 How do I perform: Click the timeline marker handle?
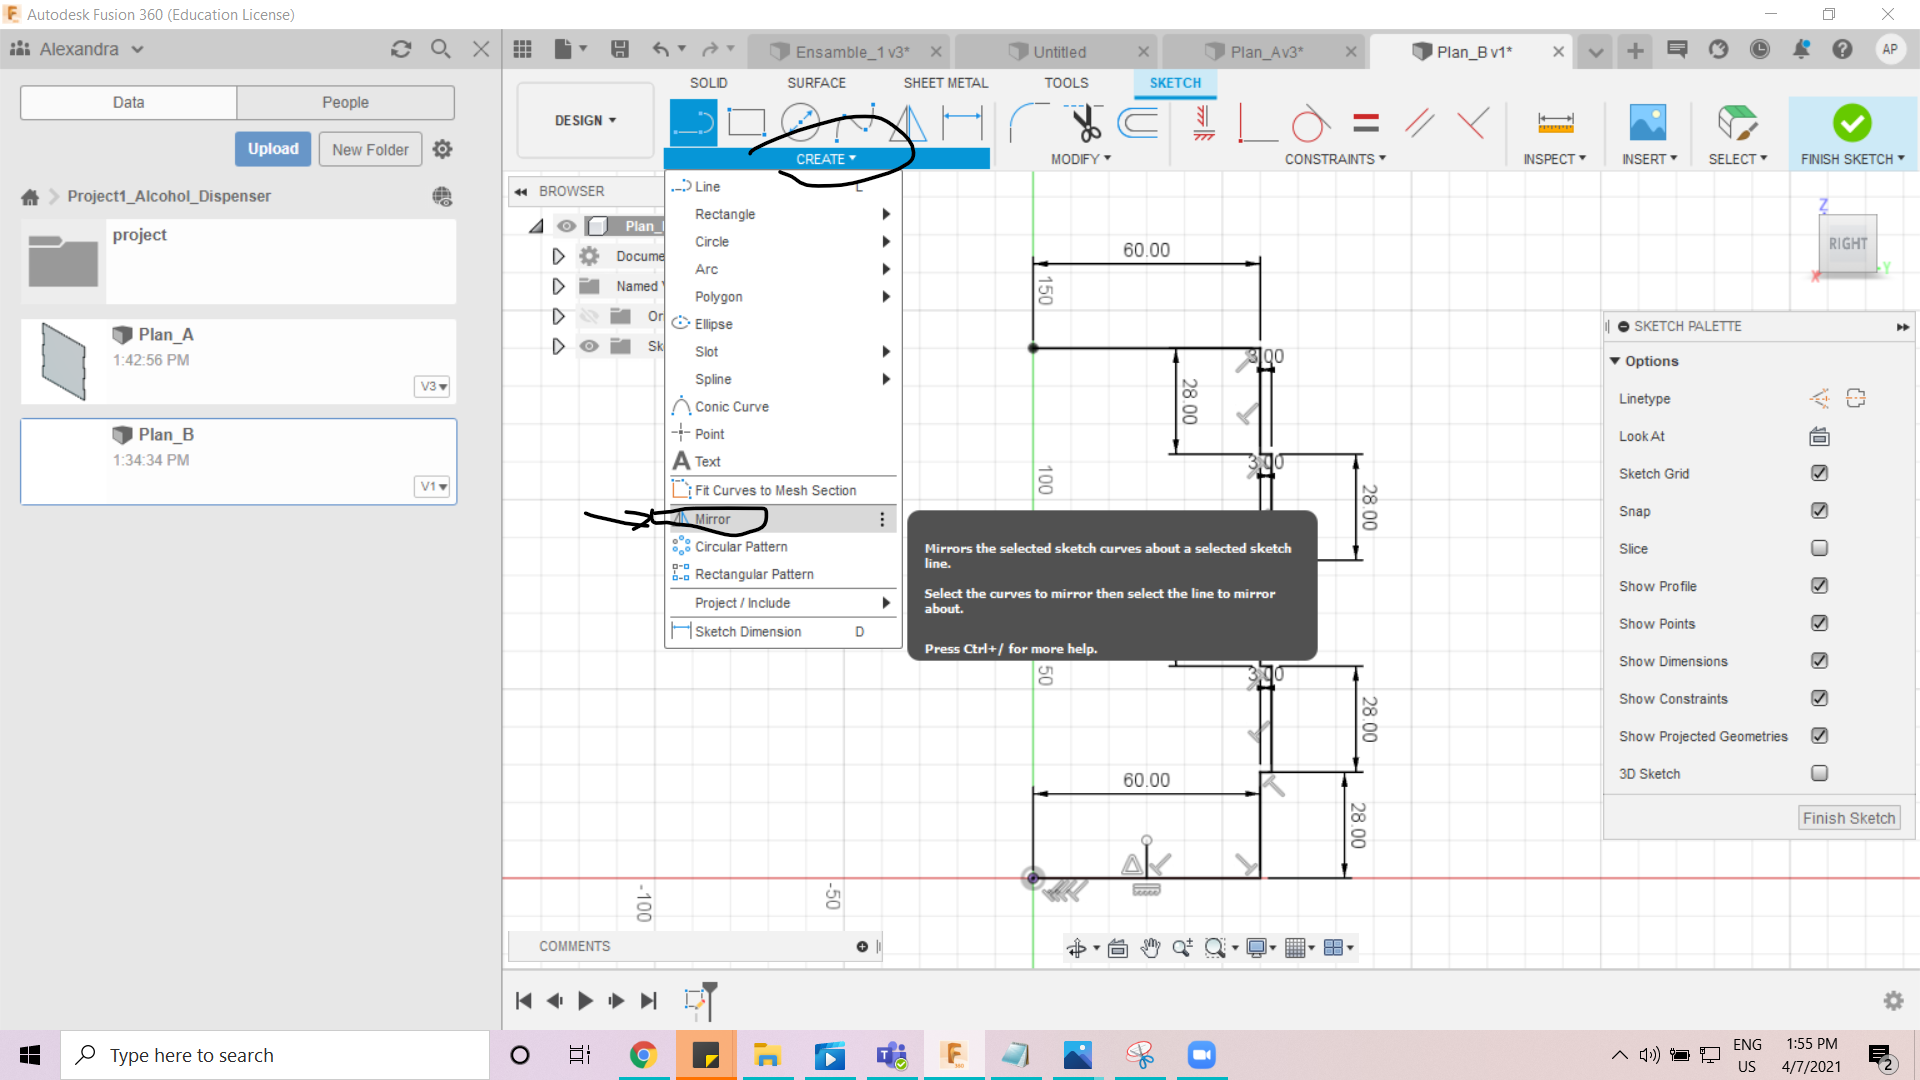pos(709,999)
